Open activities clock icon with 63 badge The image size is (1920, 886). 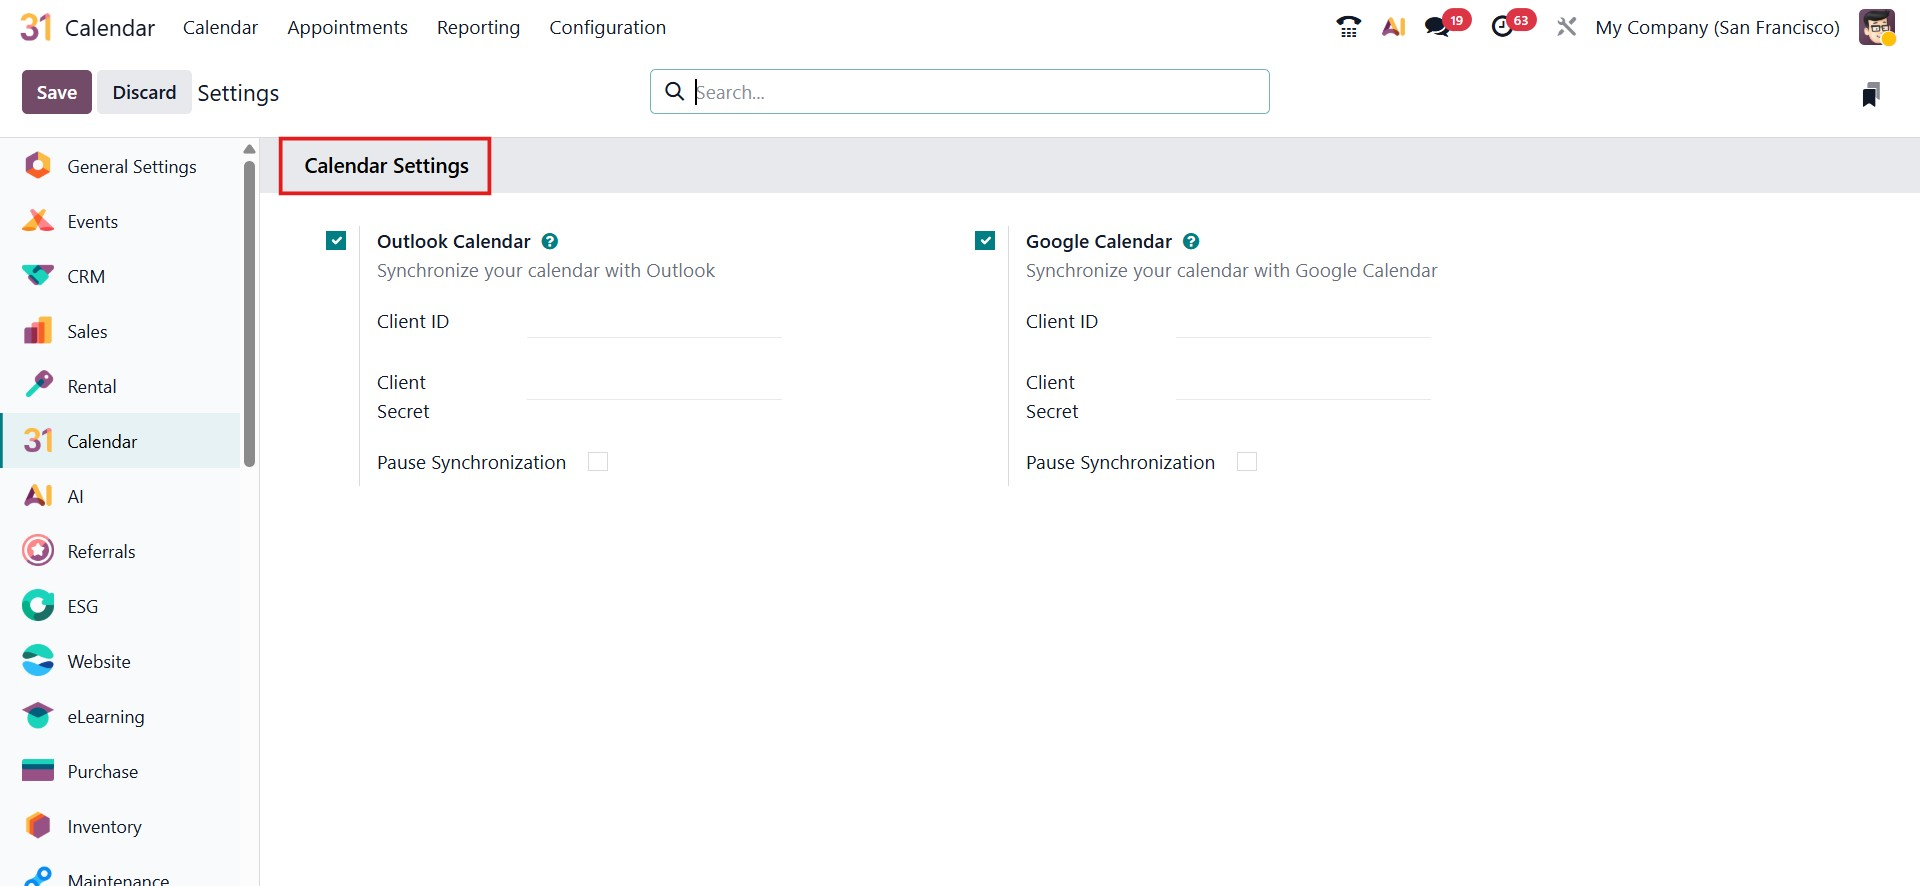(x=1502, y=27)
